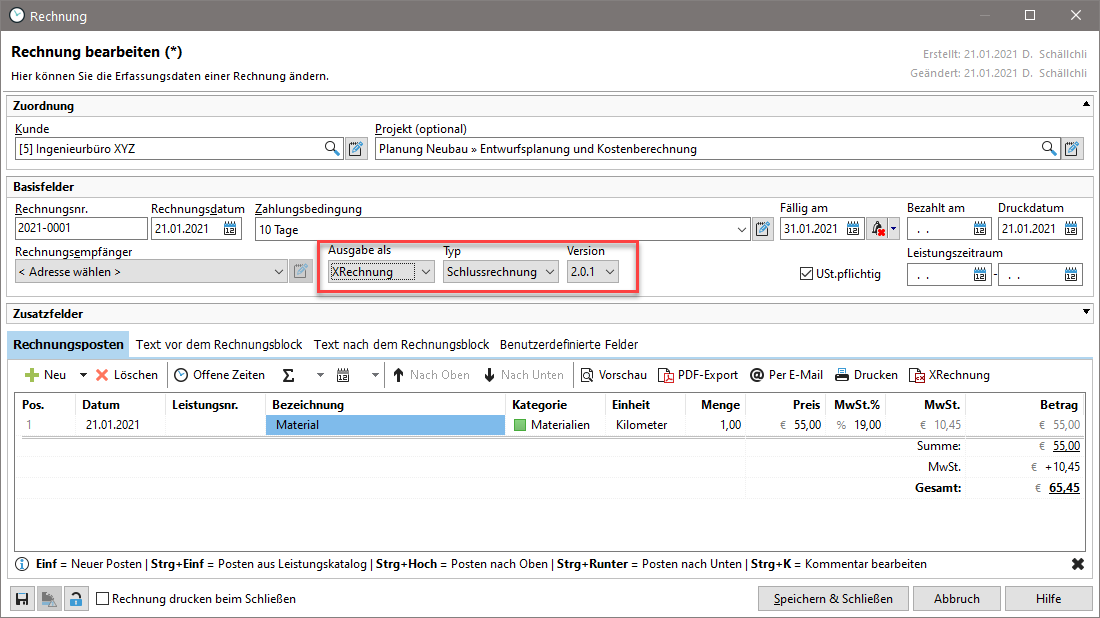Image resolution: width=1100 pixels, height=618 pixels.
Task: Click the padlock icon in bottom bar
Action: (x=76, y=599)
